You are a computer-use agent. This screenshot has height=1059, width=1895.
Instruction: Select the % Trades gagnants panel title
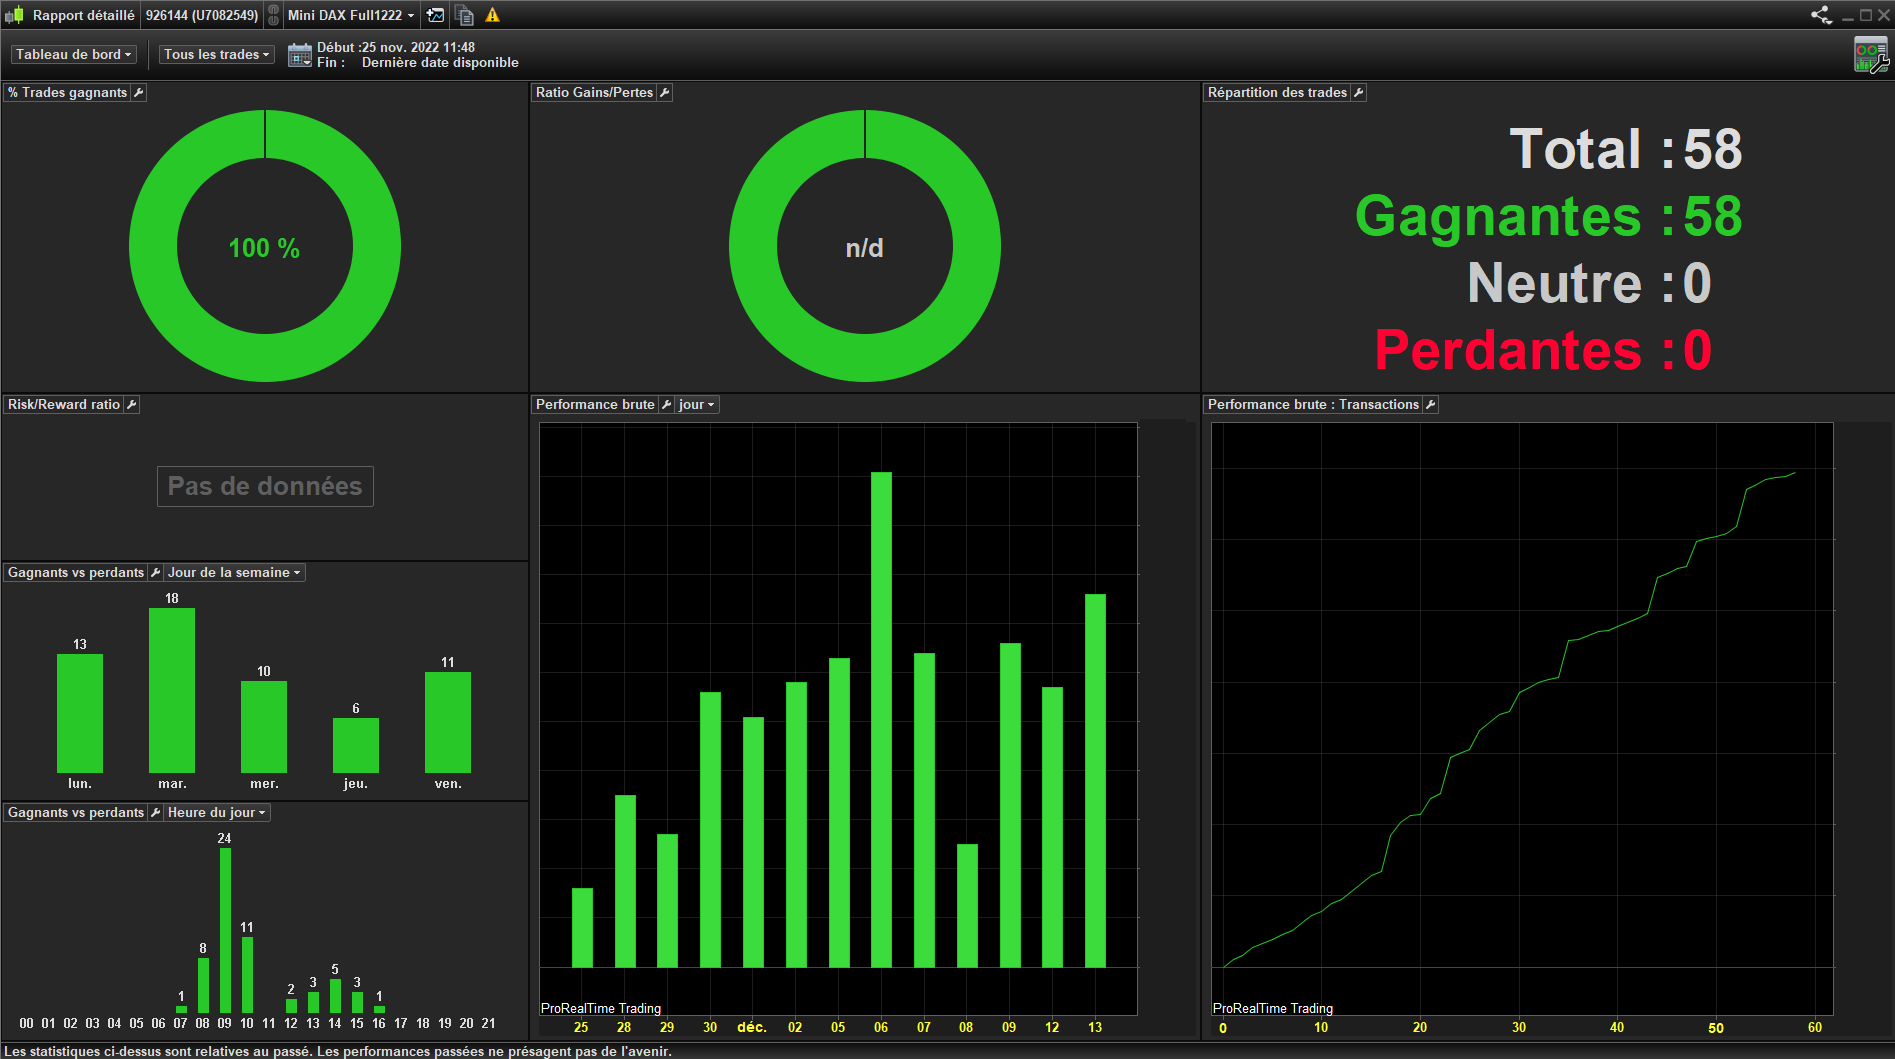(x=68, y=92)
